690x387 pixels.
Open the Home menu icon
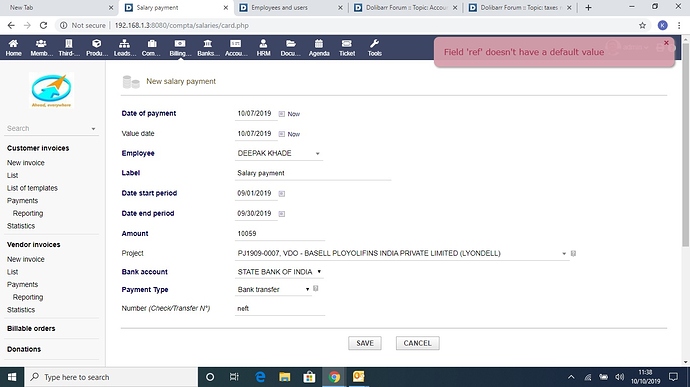(x=13, y=44)
